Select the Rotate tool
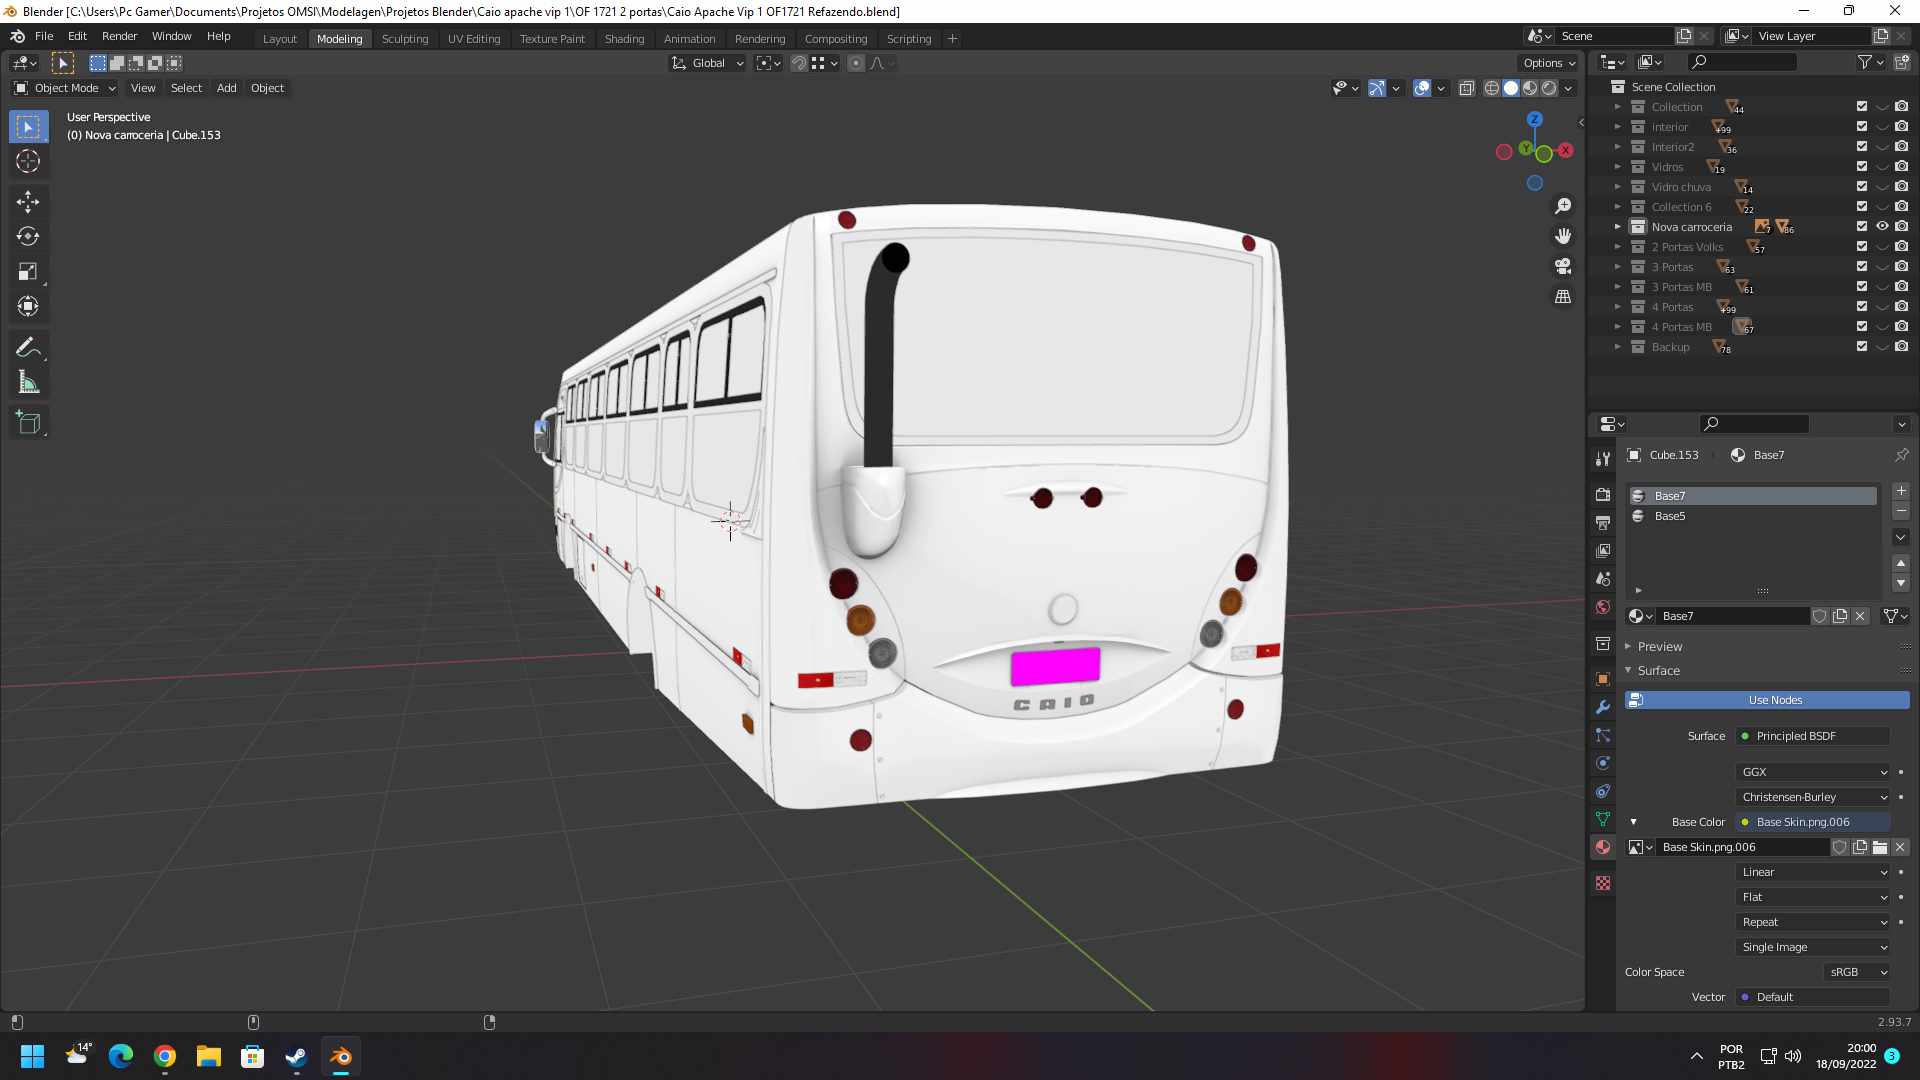Viewport: 1920px width, 1080px height. [x=28, y=237]
